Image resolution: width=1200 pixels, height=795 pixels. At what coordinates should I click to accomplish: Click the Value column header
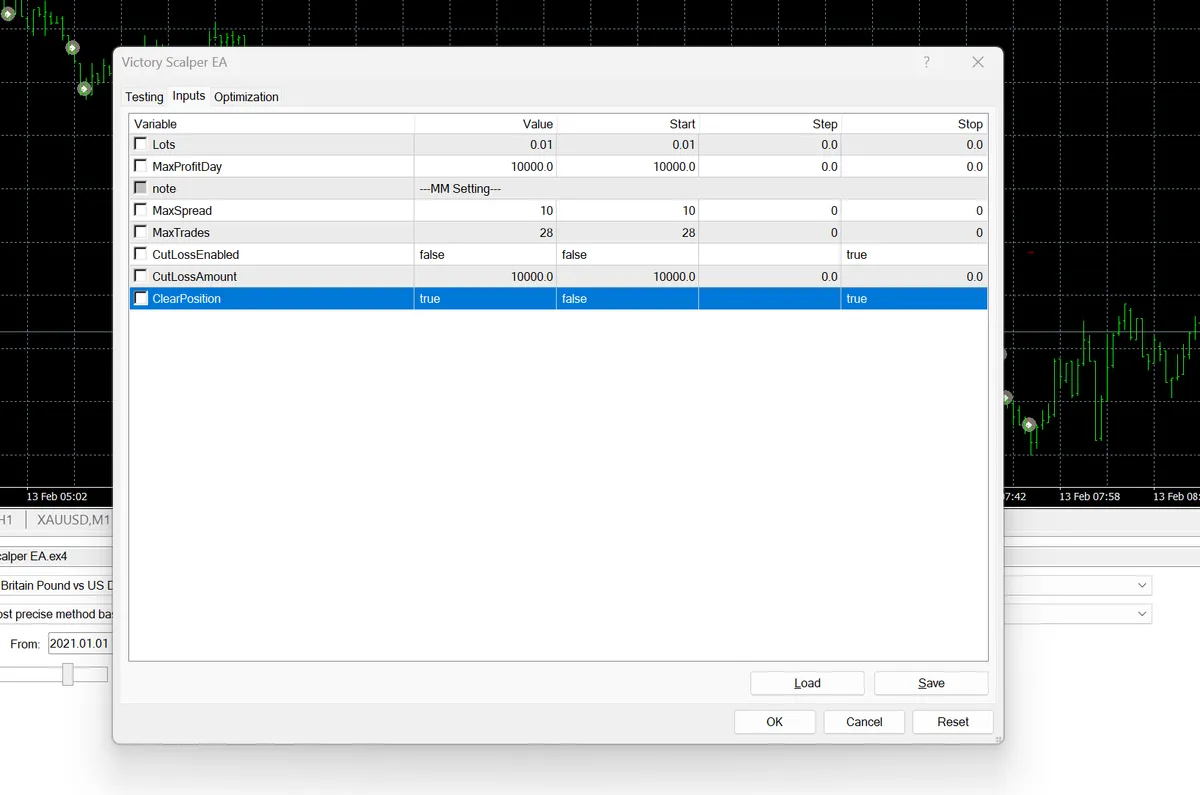[x=485, y=124]
